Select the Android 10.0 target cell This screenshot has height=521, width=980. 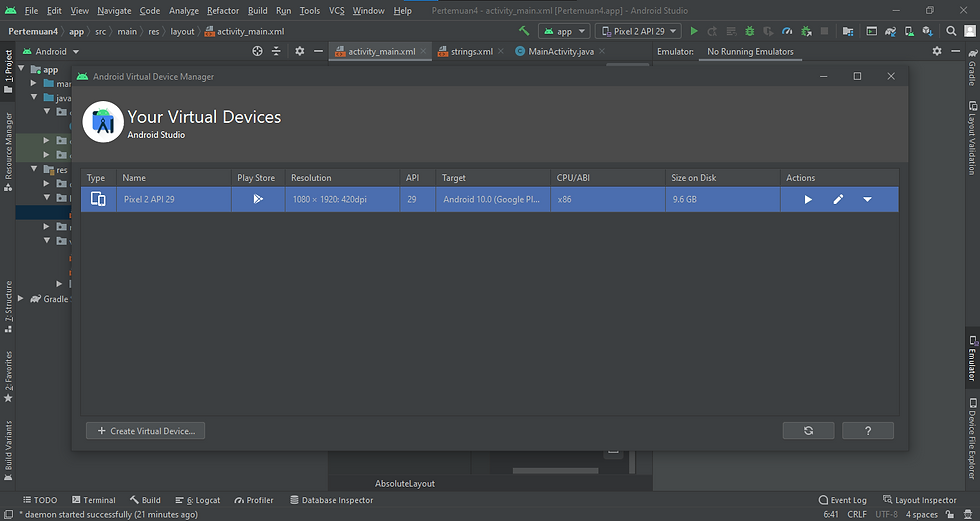pyautogui.click(x=492, y=199)
